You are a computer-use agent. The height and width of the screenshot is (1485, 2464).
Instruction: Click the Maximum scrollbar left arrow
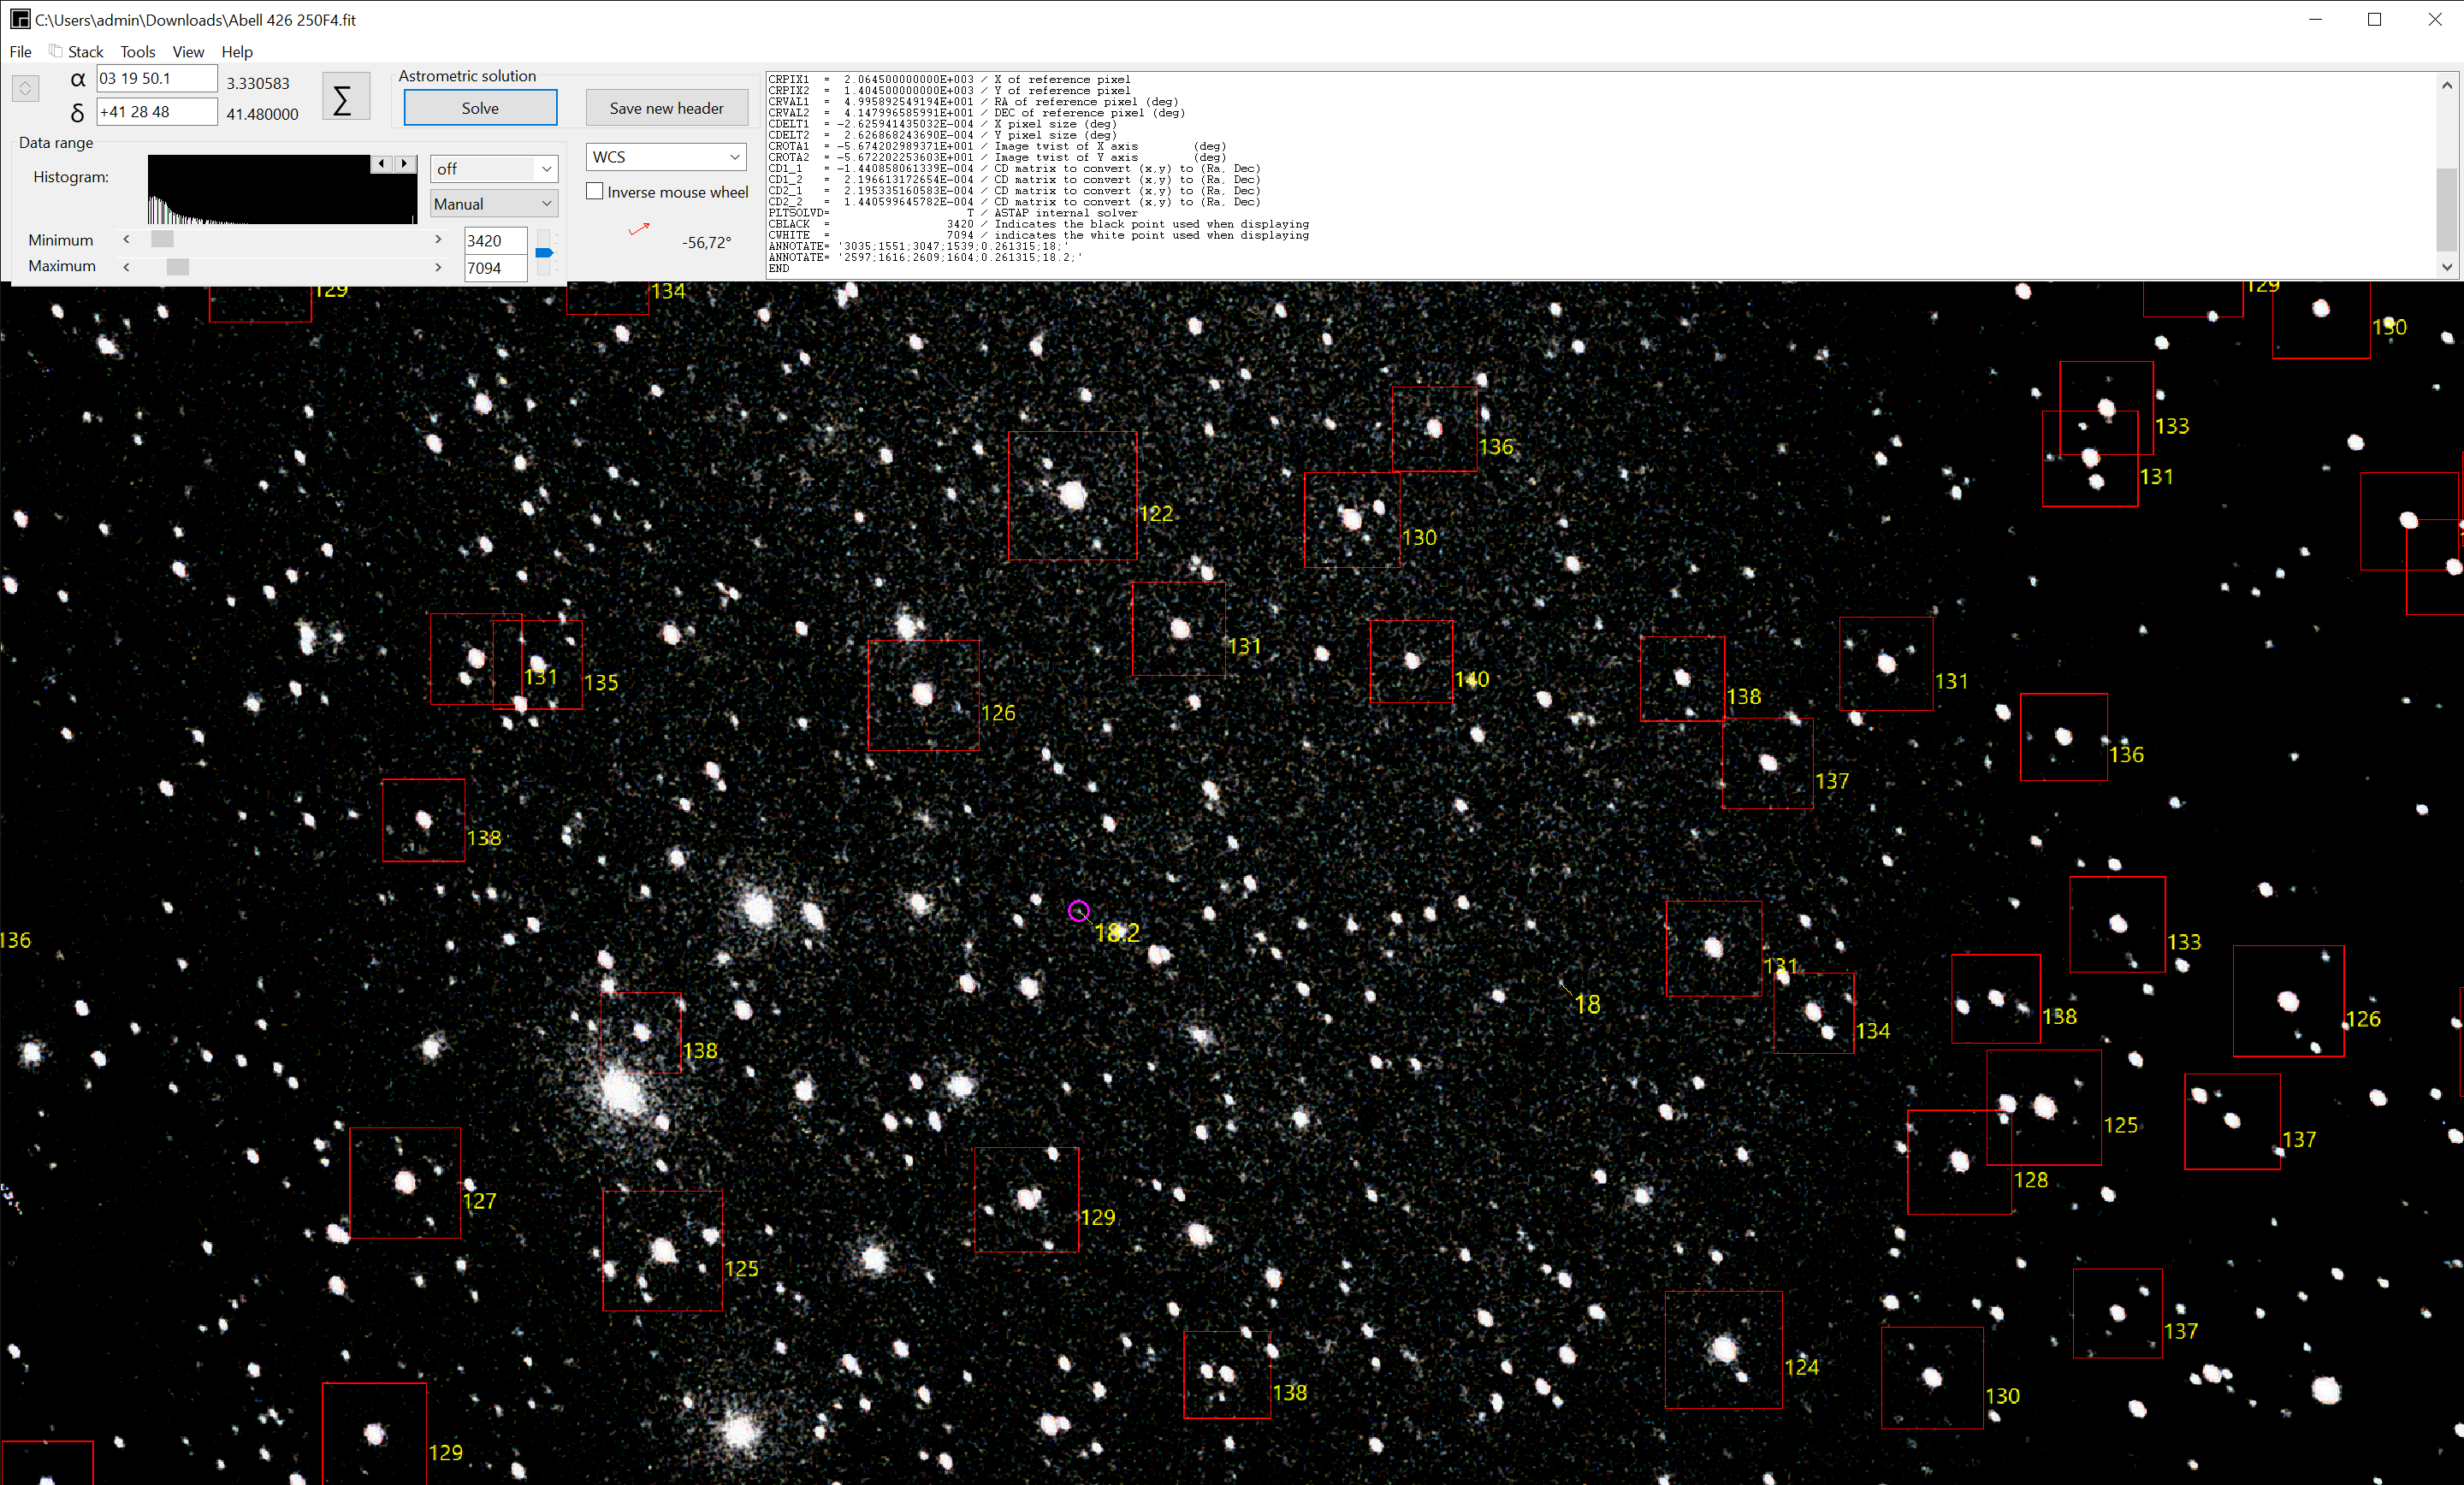pos(126,267)
